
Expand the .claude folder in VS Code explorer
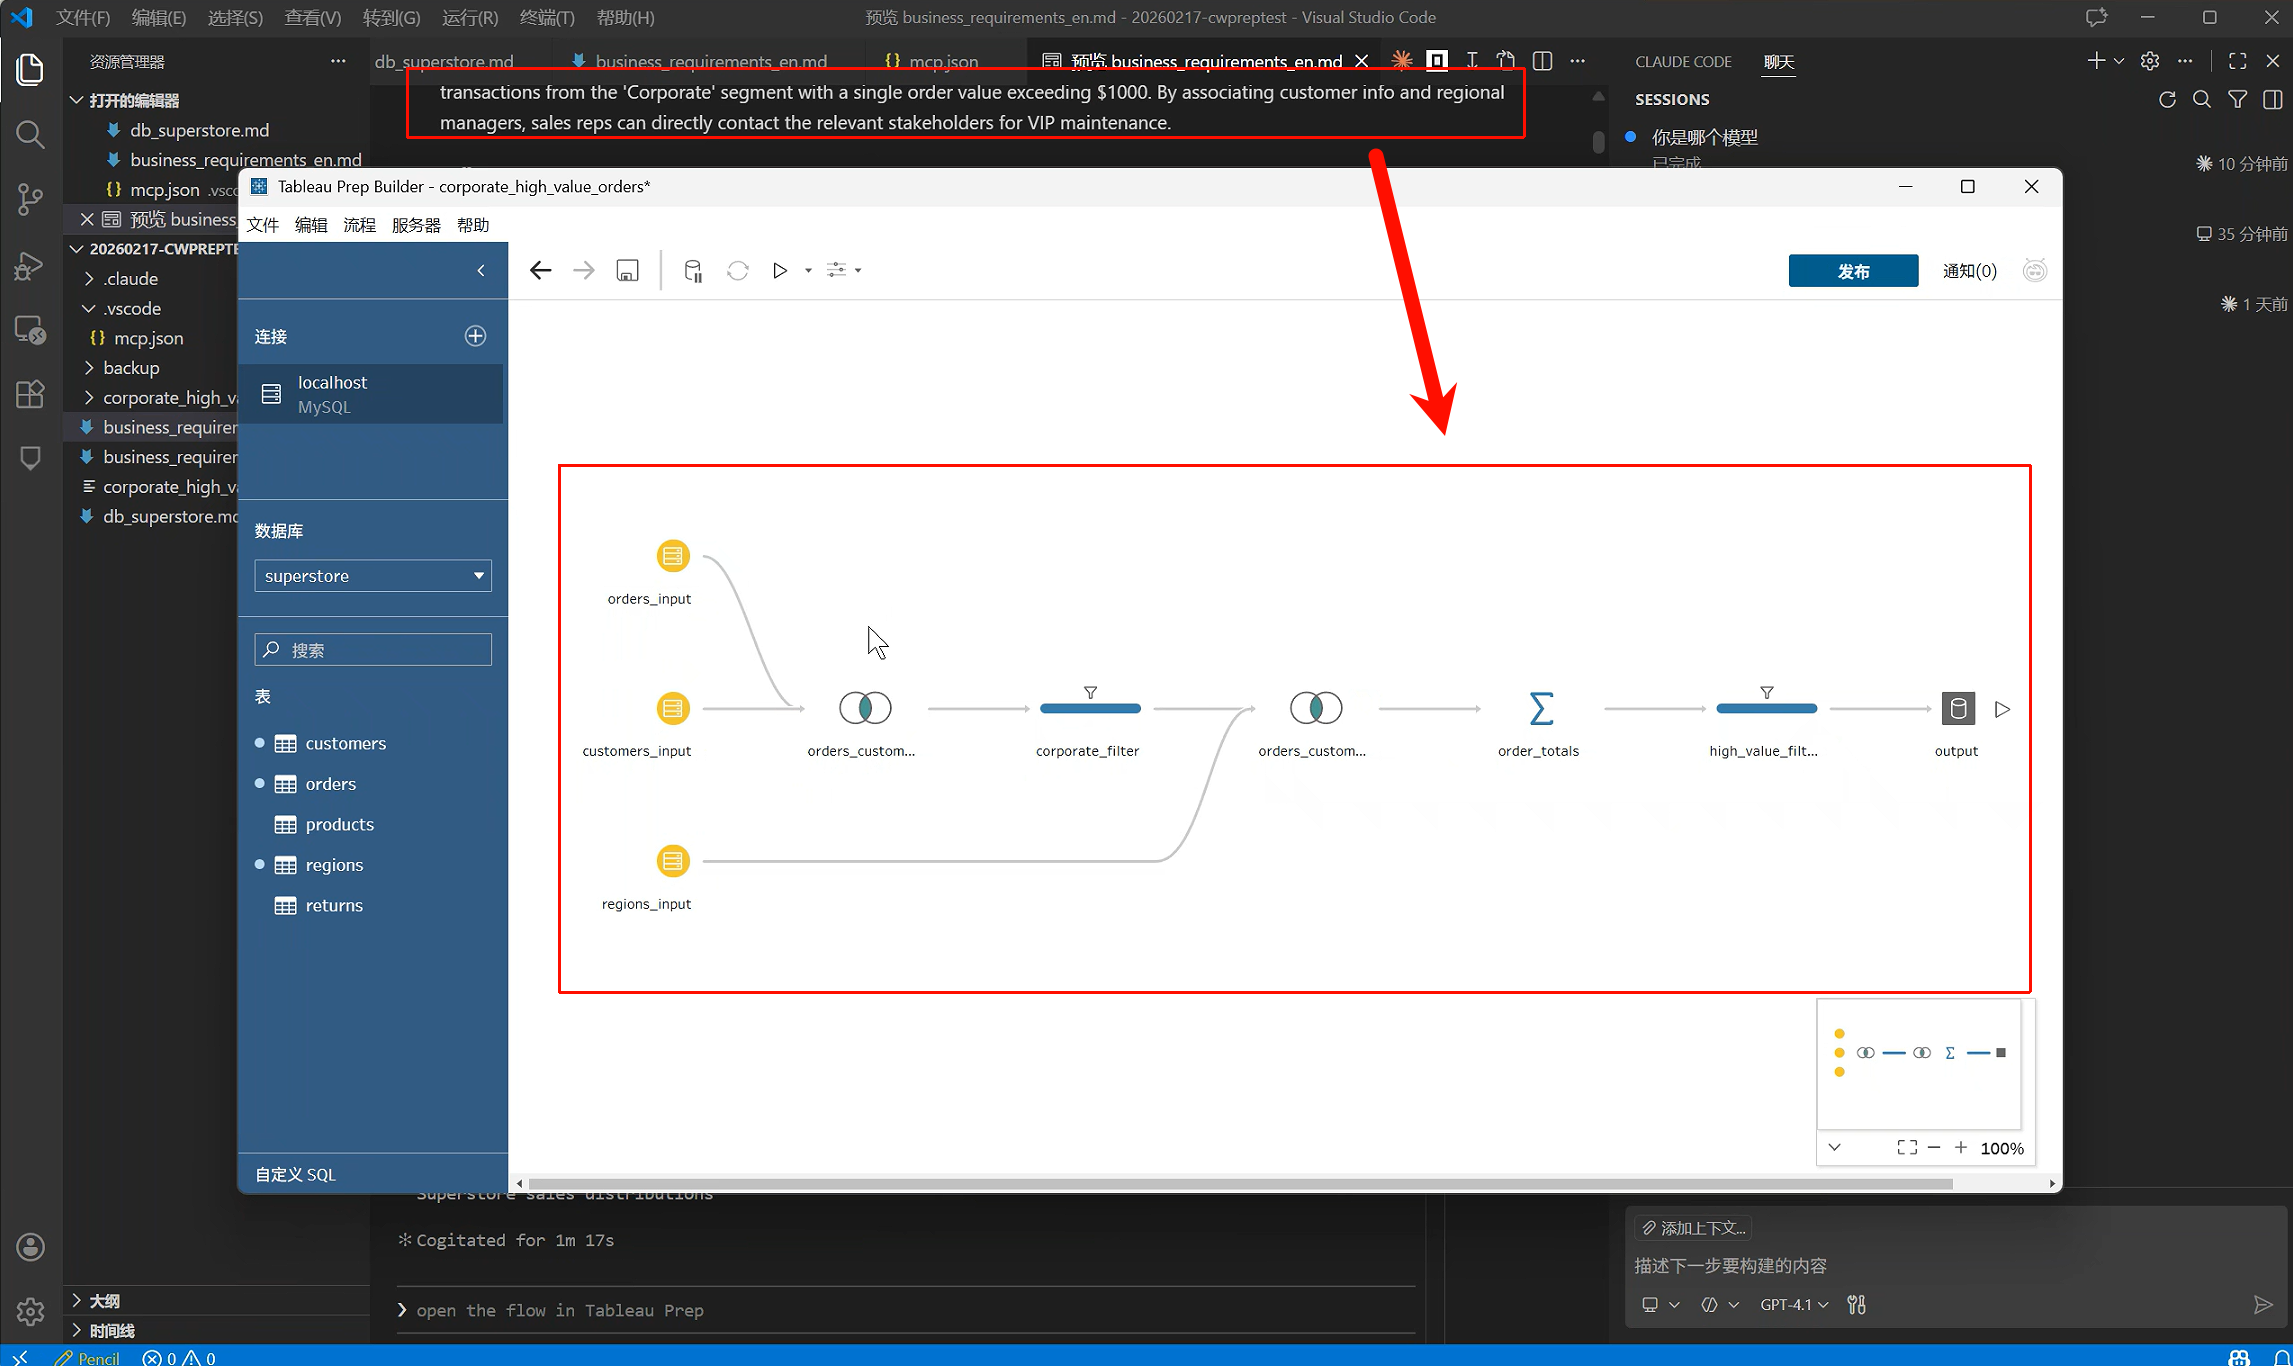(x=130, y=278)
